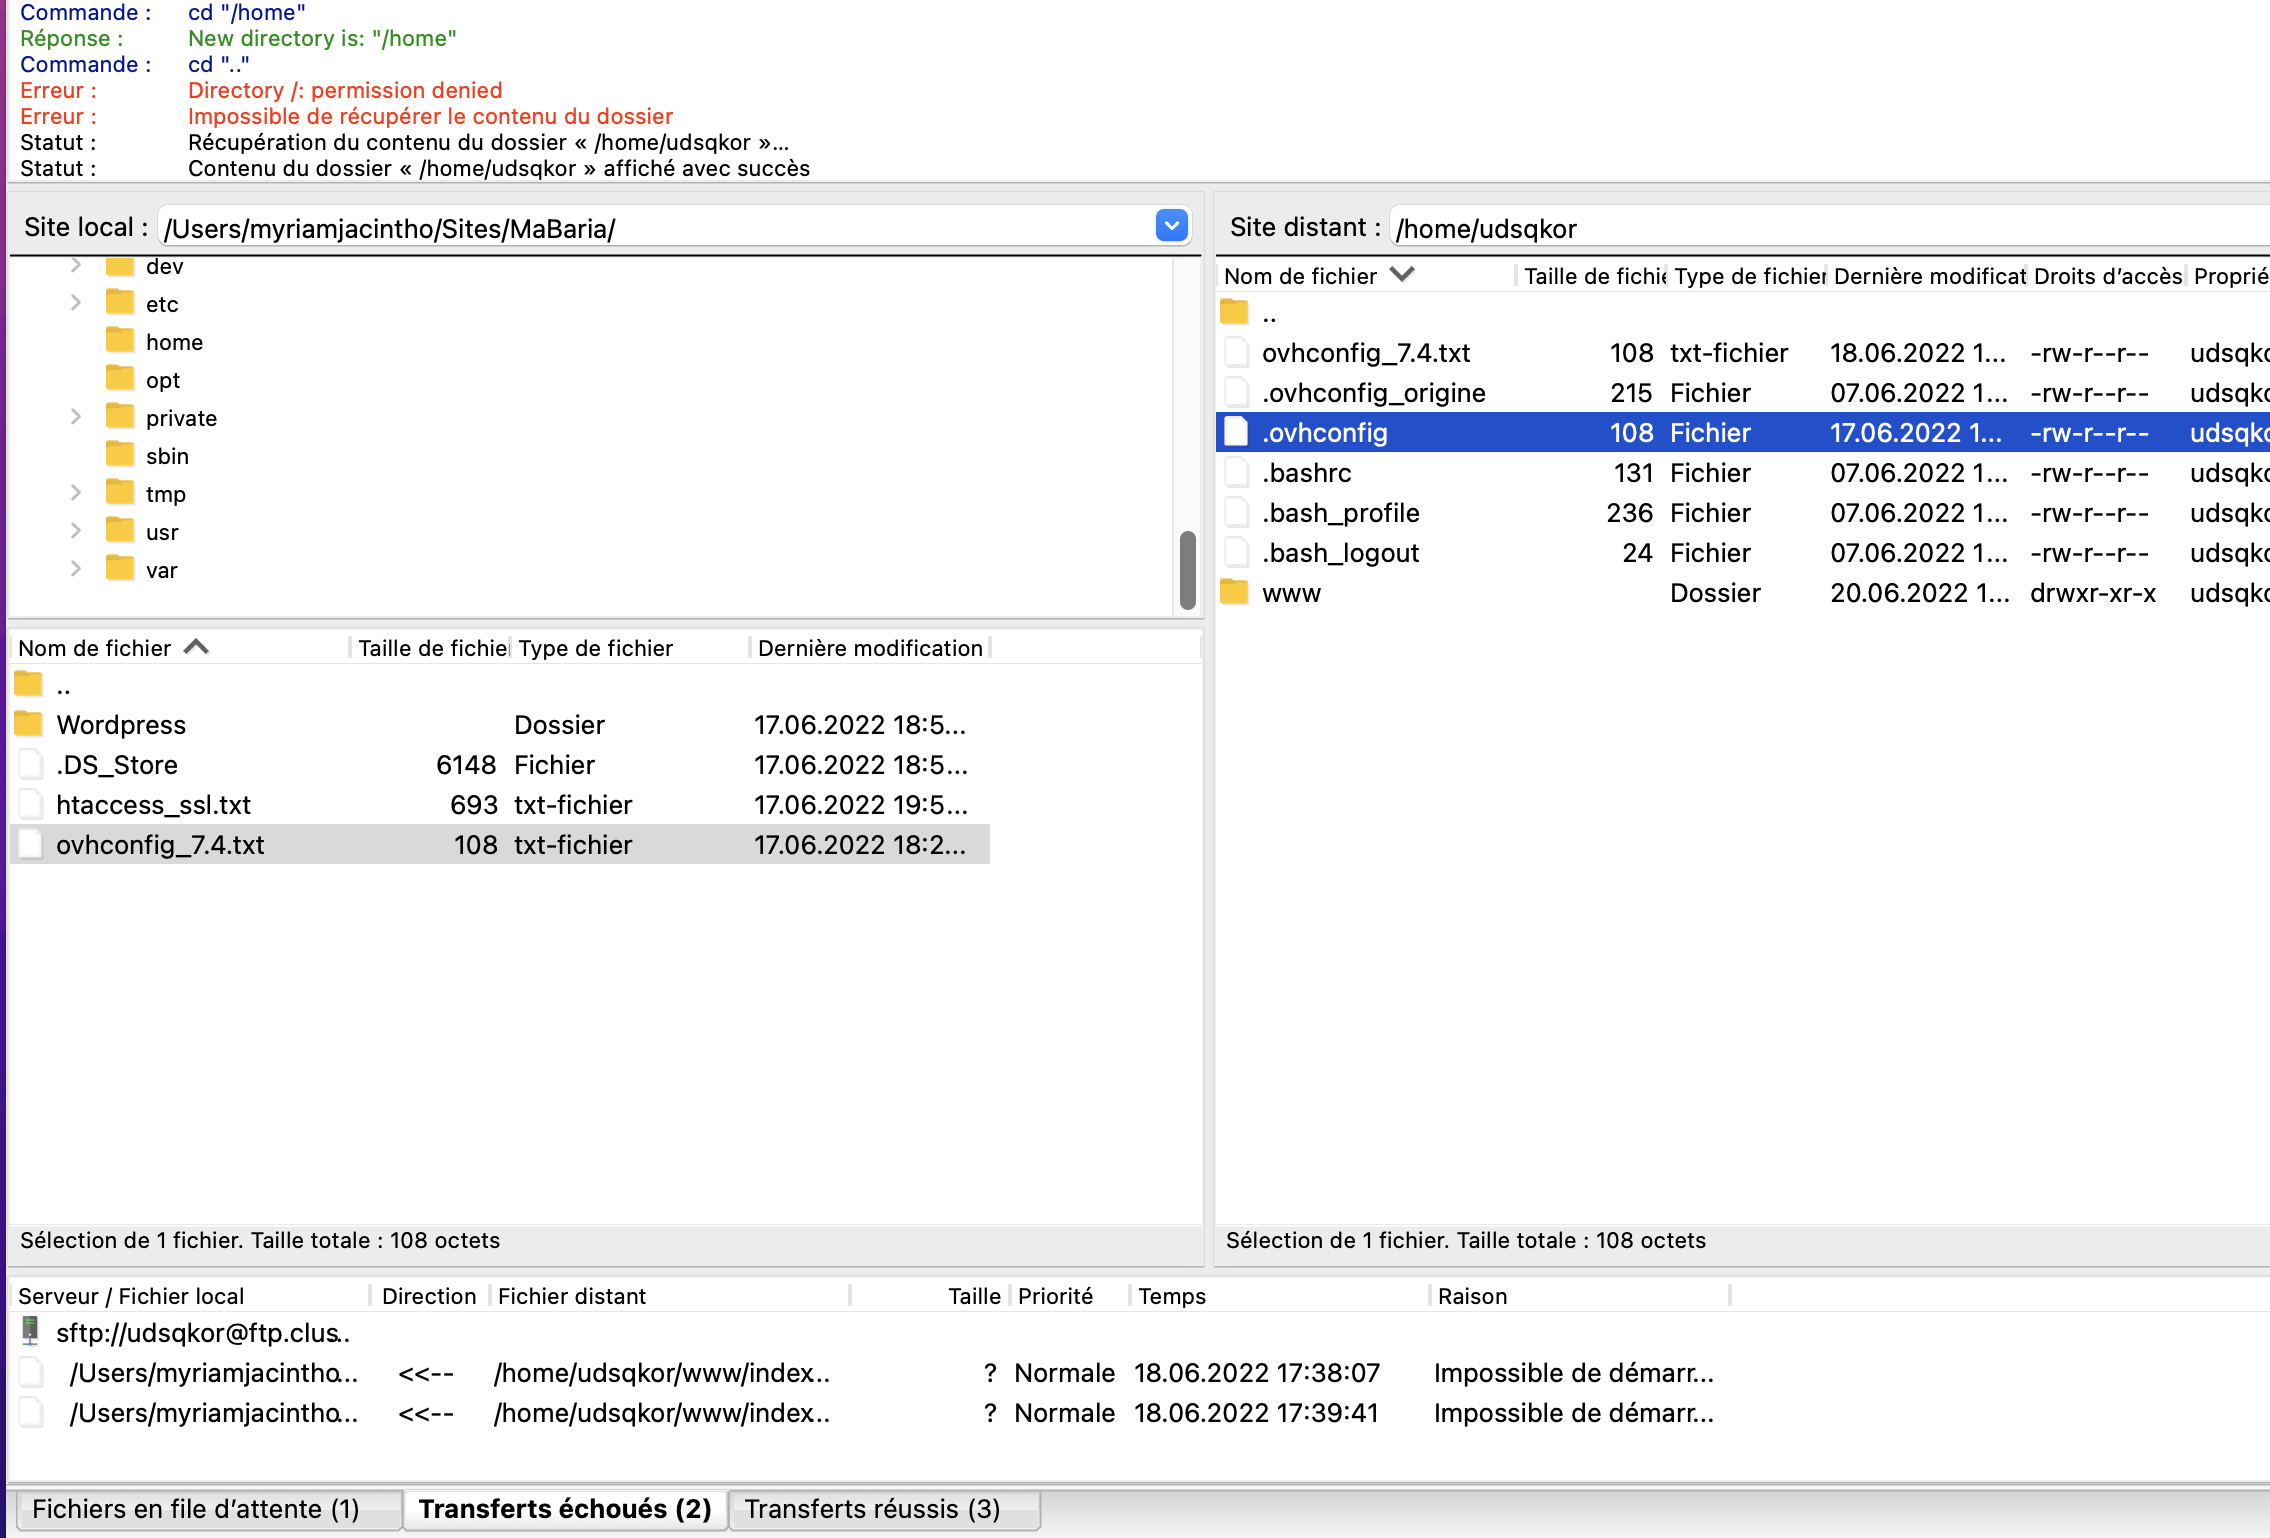Switch to Fichiers en file d'attente tab
Viewport: 2270px width, 1538px height.
[196, 1509]
